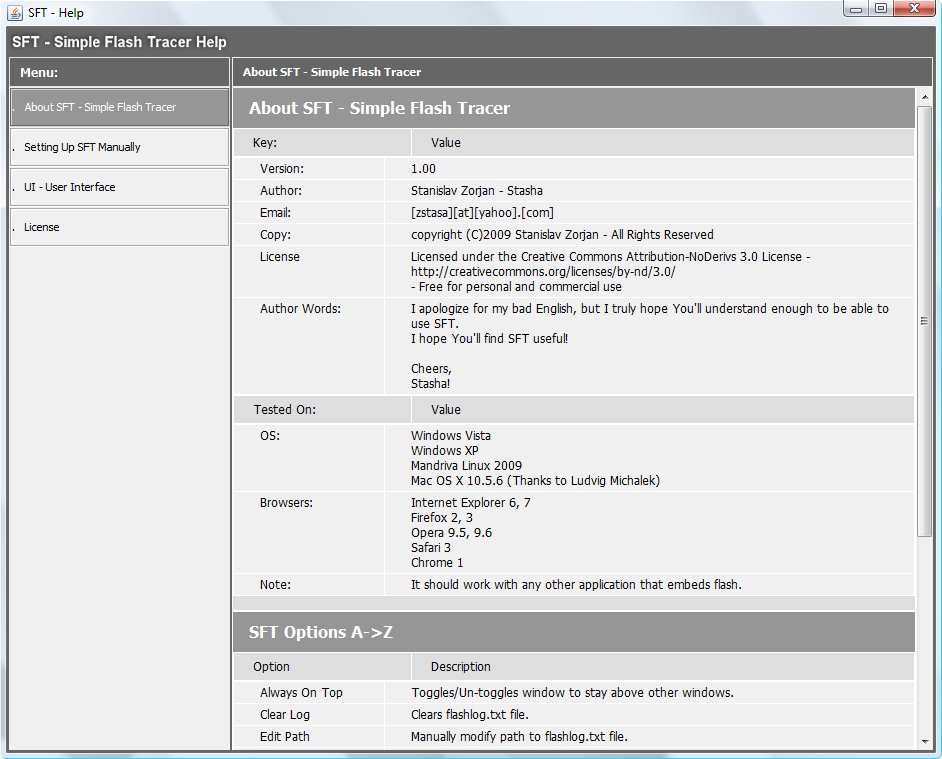The width and height of the screenshot is (942, 759).
Task: Click the Chrome 1 entry
Action: pyautogui.click(x=437, y=562)
